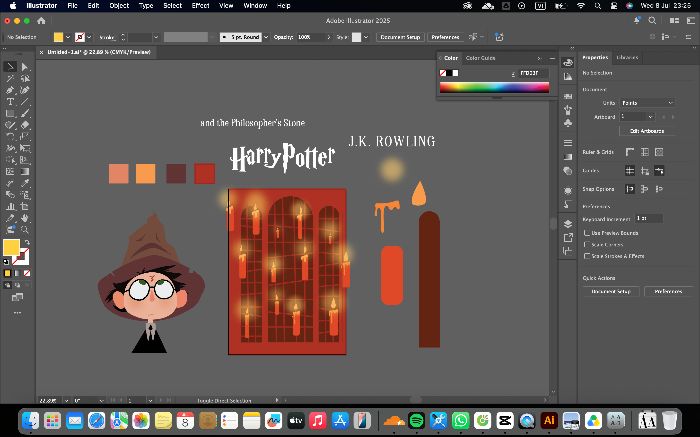The height and width of the screenshot is (437, 700).
Task: Click the Home icon below the title bar
Action: (41, 21)
